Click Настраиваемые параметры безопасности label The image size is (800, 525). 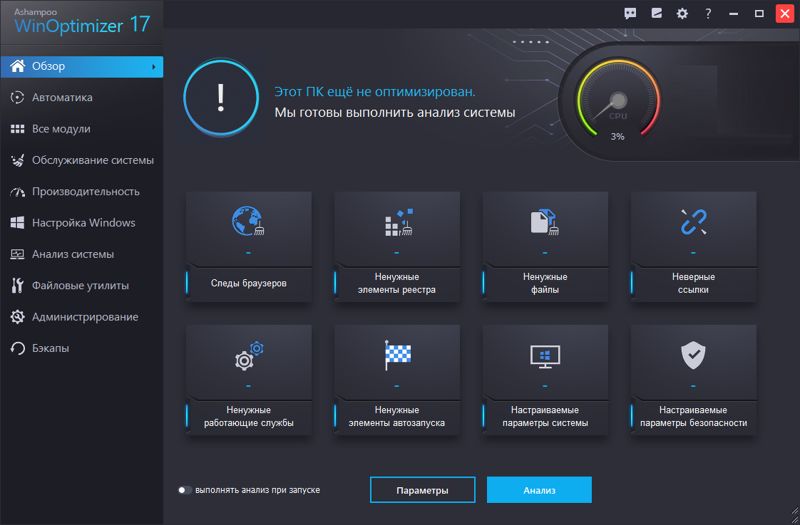pyautogui.click(x=693, y=416)
